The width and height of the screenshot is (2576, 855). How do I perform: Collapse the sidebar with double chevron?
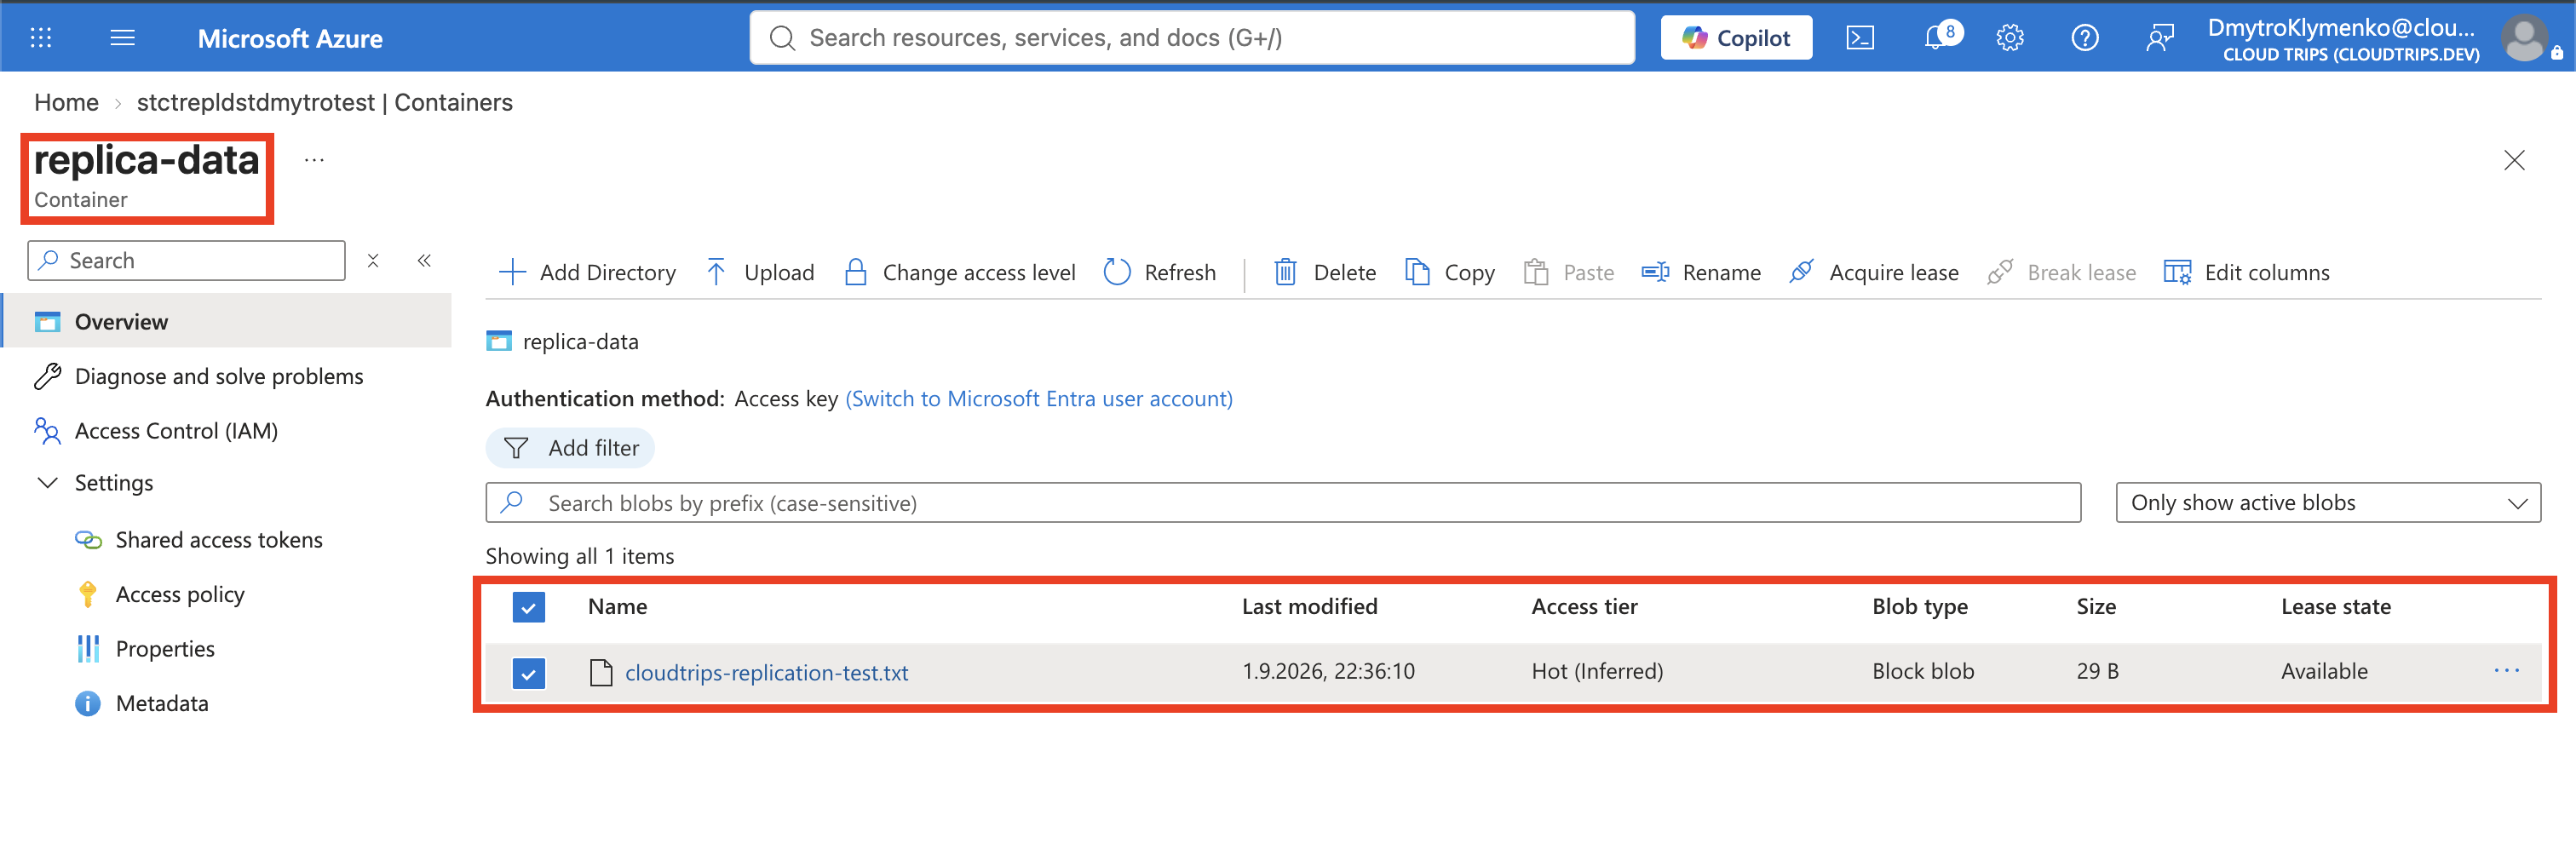click(x=424, y=260)
